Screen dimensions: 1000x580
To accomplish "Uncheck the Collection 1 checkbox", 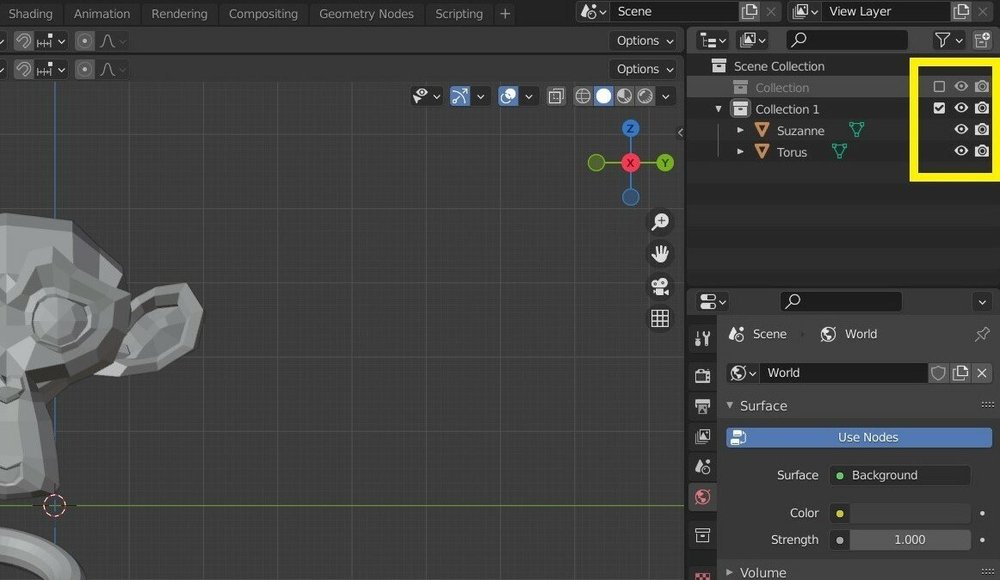I will (x=939, y=108).
